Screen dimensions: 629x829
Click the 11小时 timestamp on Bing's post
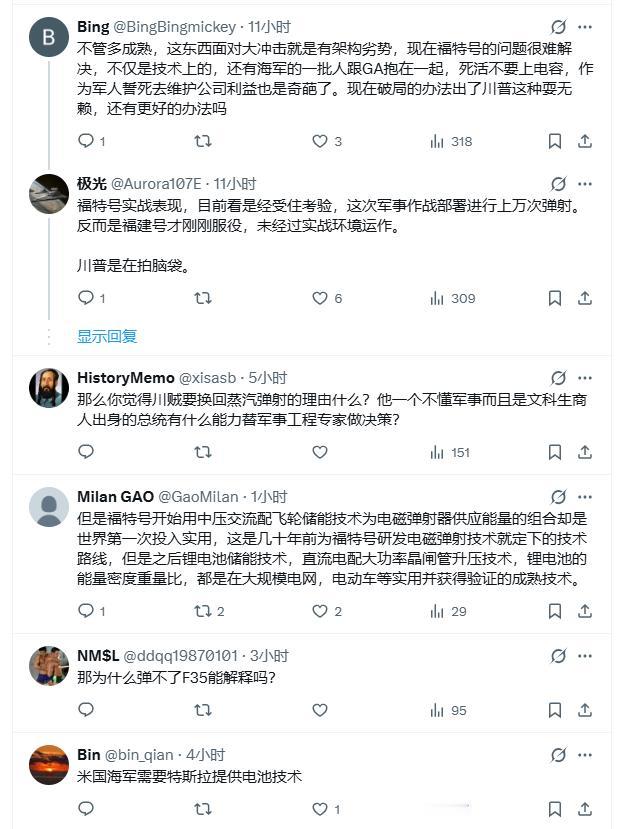coord(270,27)
